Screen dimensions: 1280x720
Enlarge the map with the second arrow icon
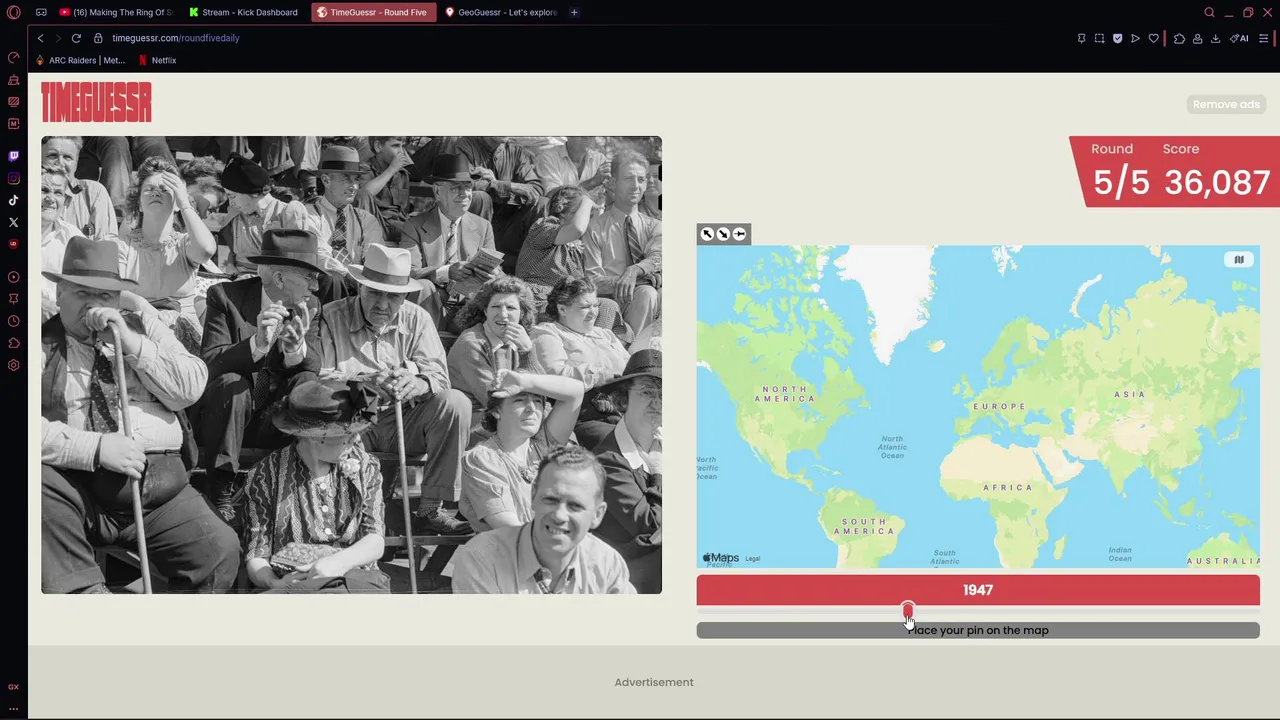pyautogui.click(x=723, y=234)
